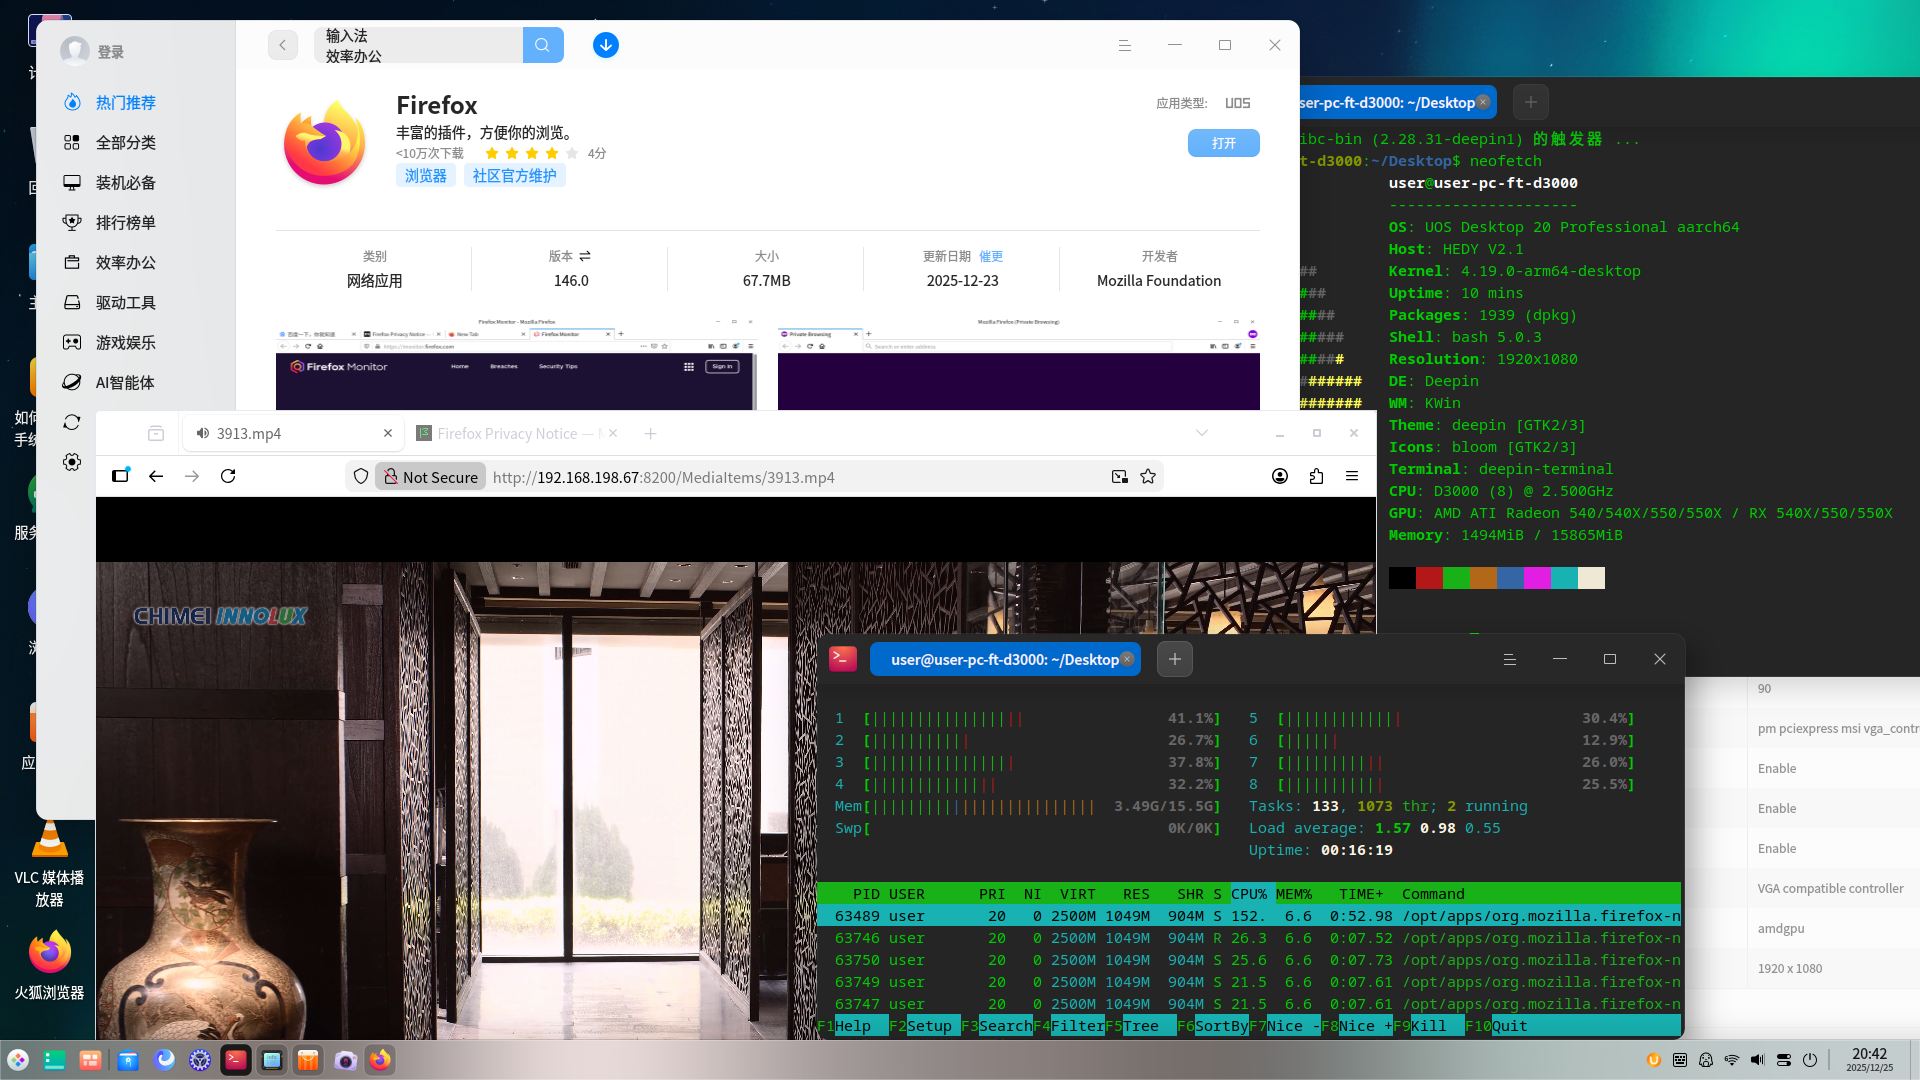
Task: Open the Firefox hamburger application menu
Action: point(1352,477)
